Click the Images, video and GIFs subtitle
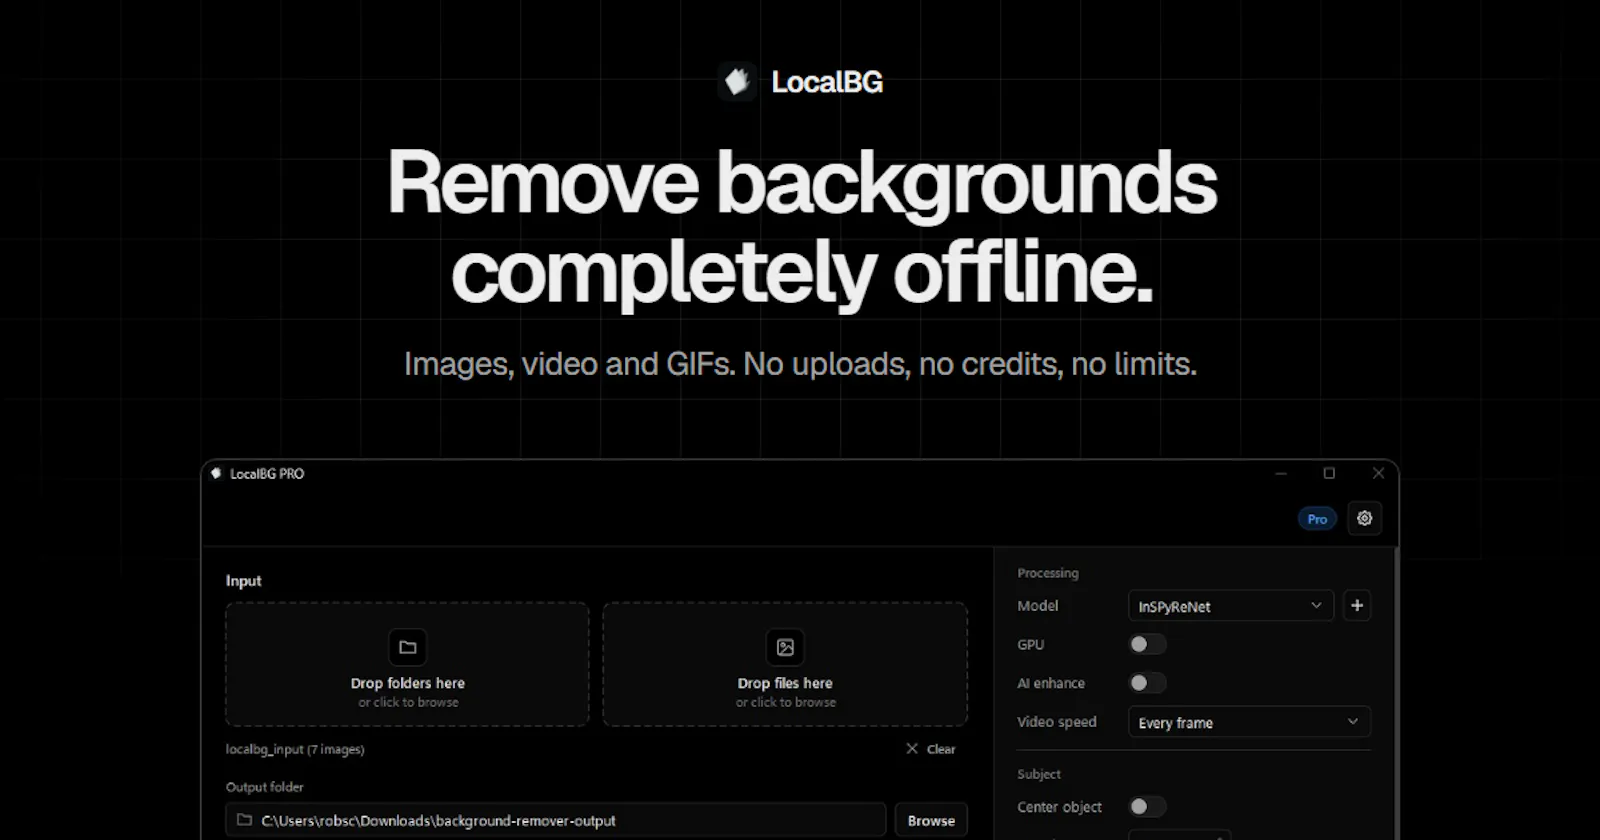 pyautogui.click(x=800, y=364)
